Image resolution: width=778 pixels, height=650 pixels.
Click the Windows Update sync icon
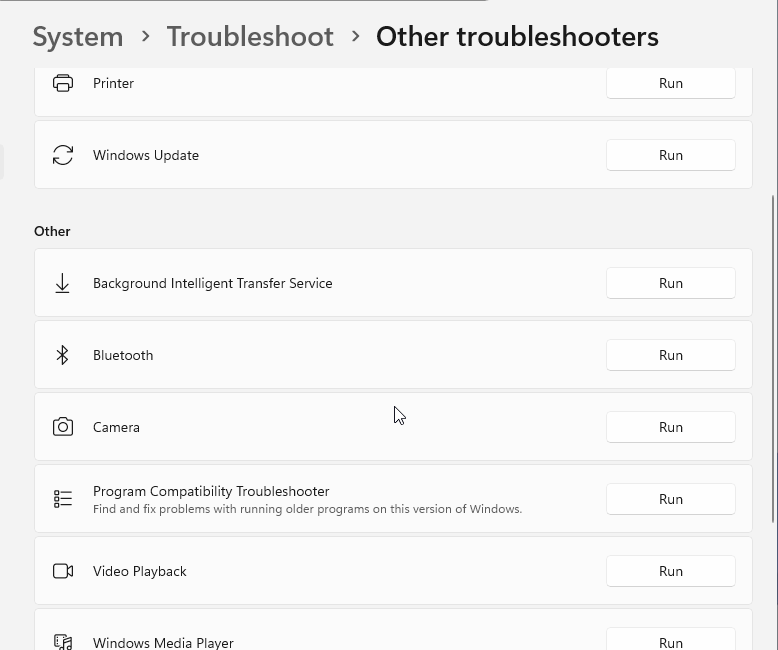pyautogui.click(x=63, y=155)
